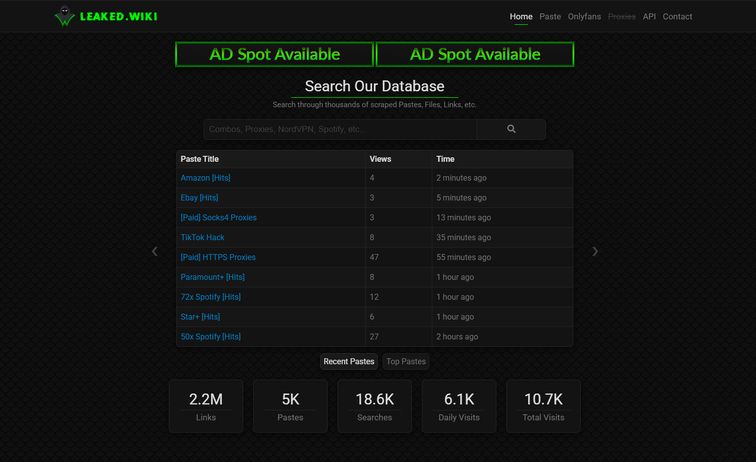
Task: Open the [Paid] Socks4 Proxies entry
Action: click(x=218, y=217)
